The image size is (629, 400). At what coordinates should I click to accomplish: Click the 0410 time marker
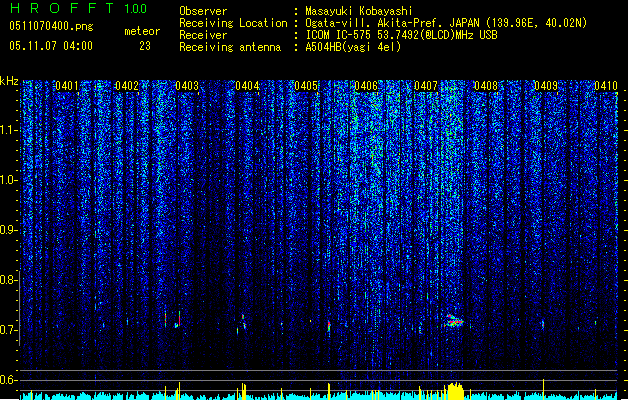[606, 86]
